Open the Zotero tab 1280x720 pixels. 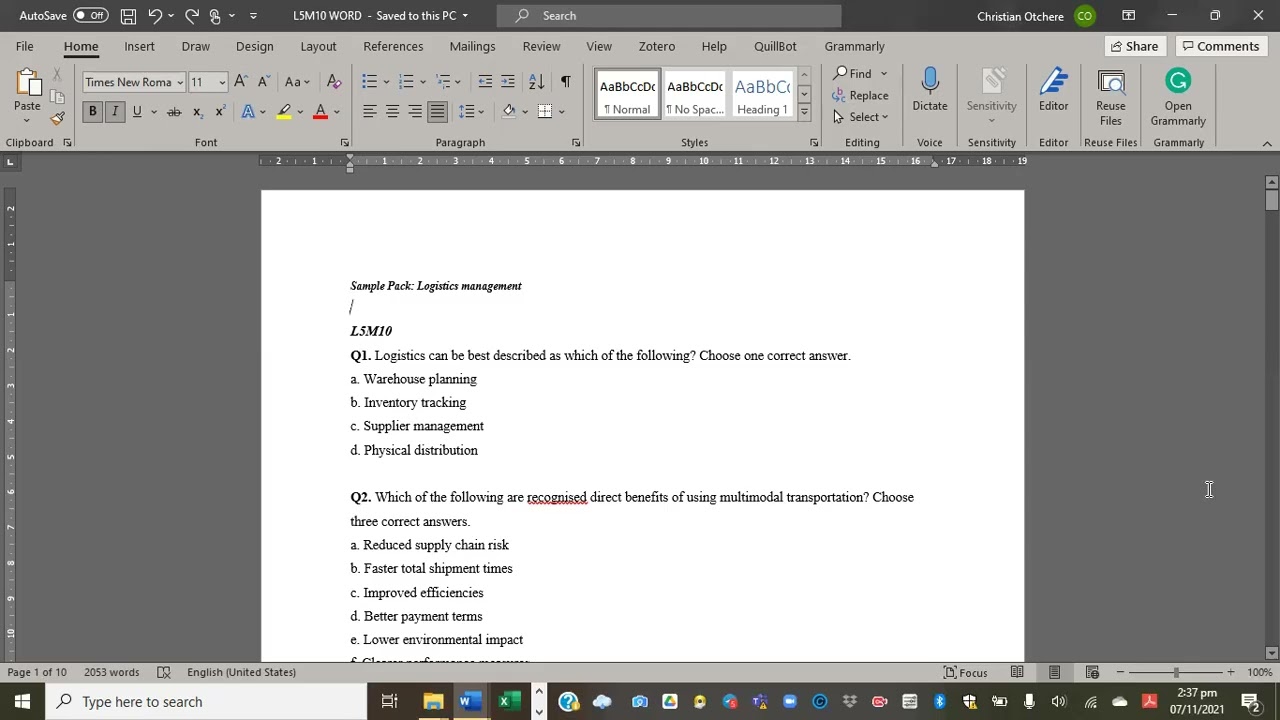[x=656, y=46]
